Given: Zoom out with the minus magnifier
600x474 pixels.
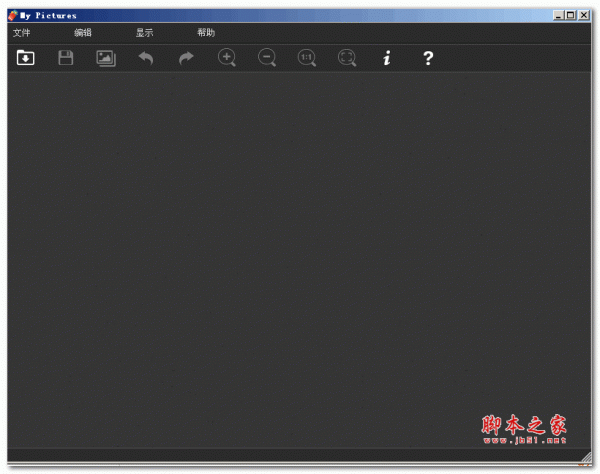Looking at the screenshot, I should pos(267,58).
